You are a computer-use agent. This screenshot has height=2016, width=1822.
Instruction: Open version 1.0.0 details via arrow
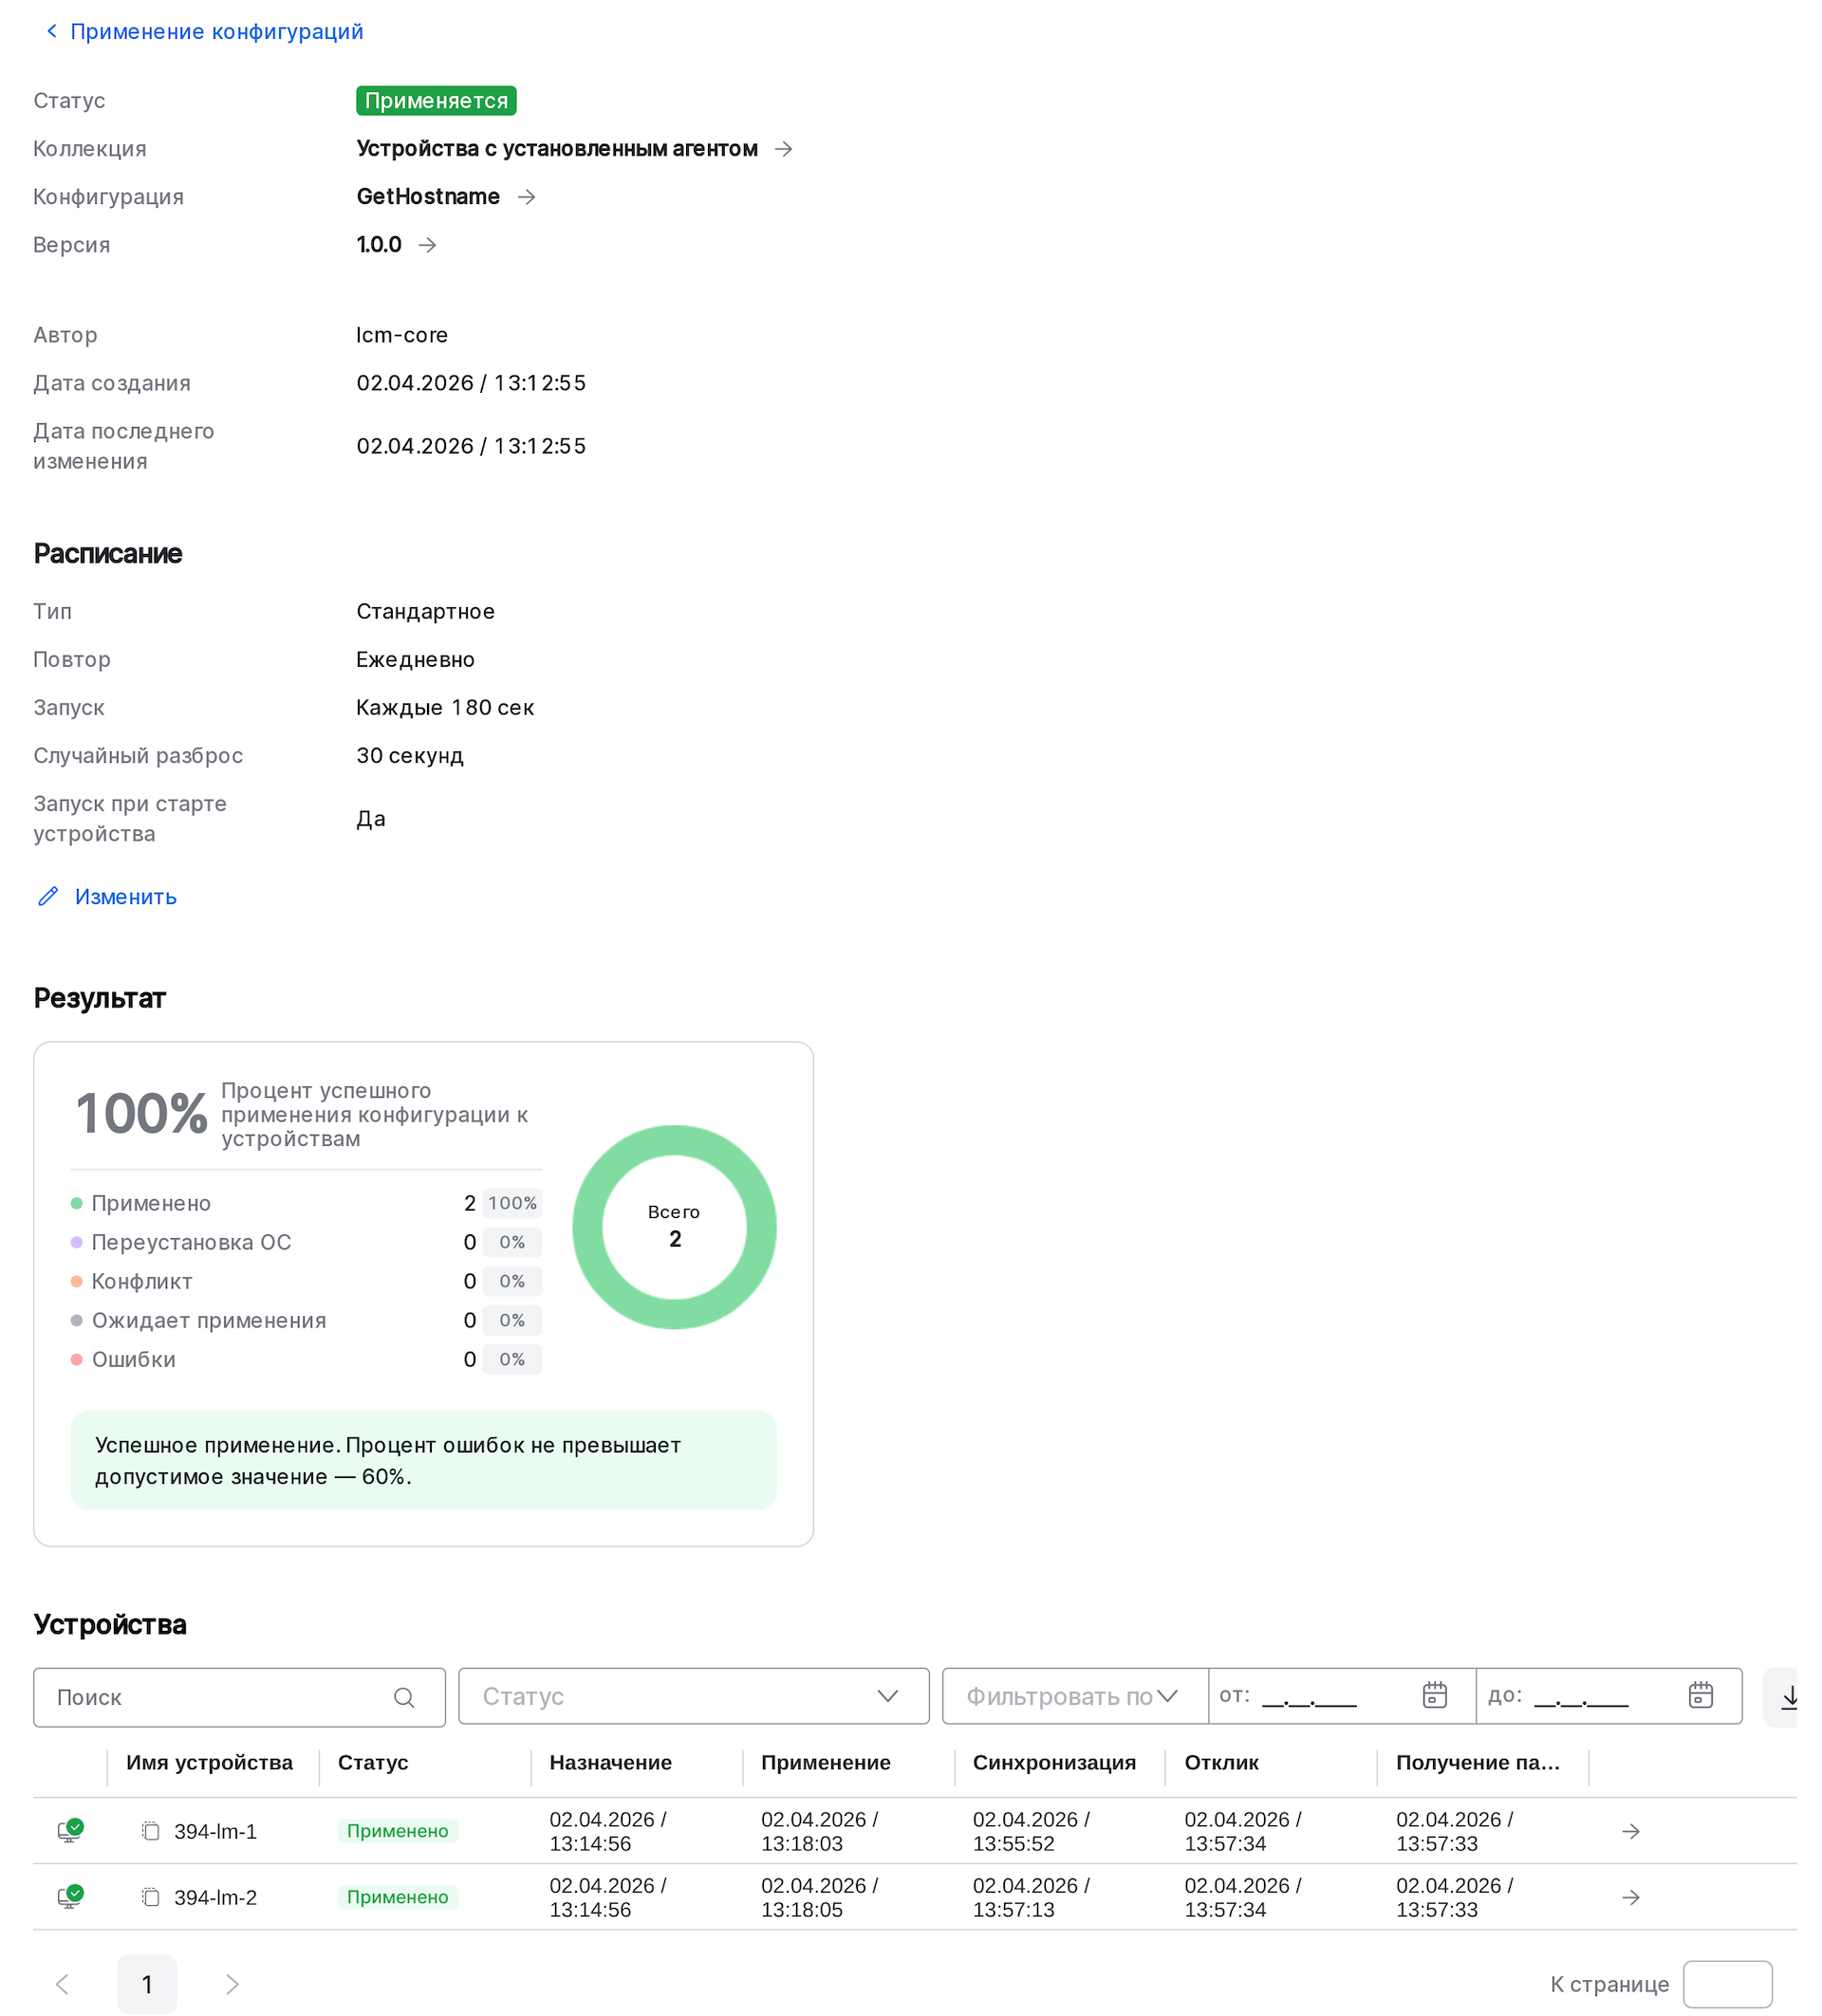coord(428,245)
